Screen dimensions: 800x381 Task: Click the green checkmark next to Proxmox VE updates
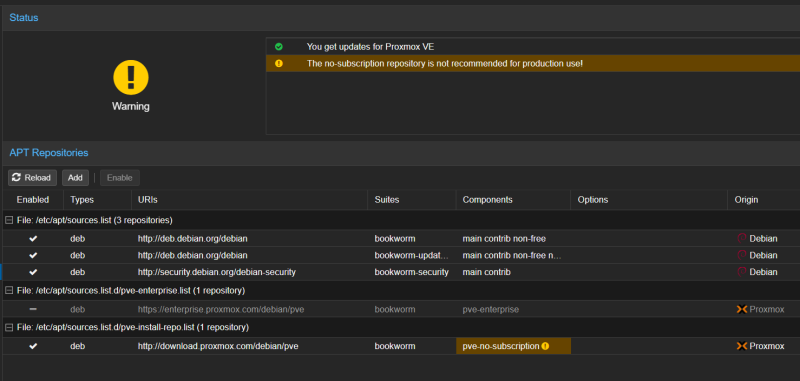pos(279,46)
